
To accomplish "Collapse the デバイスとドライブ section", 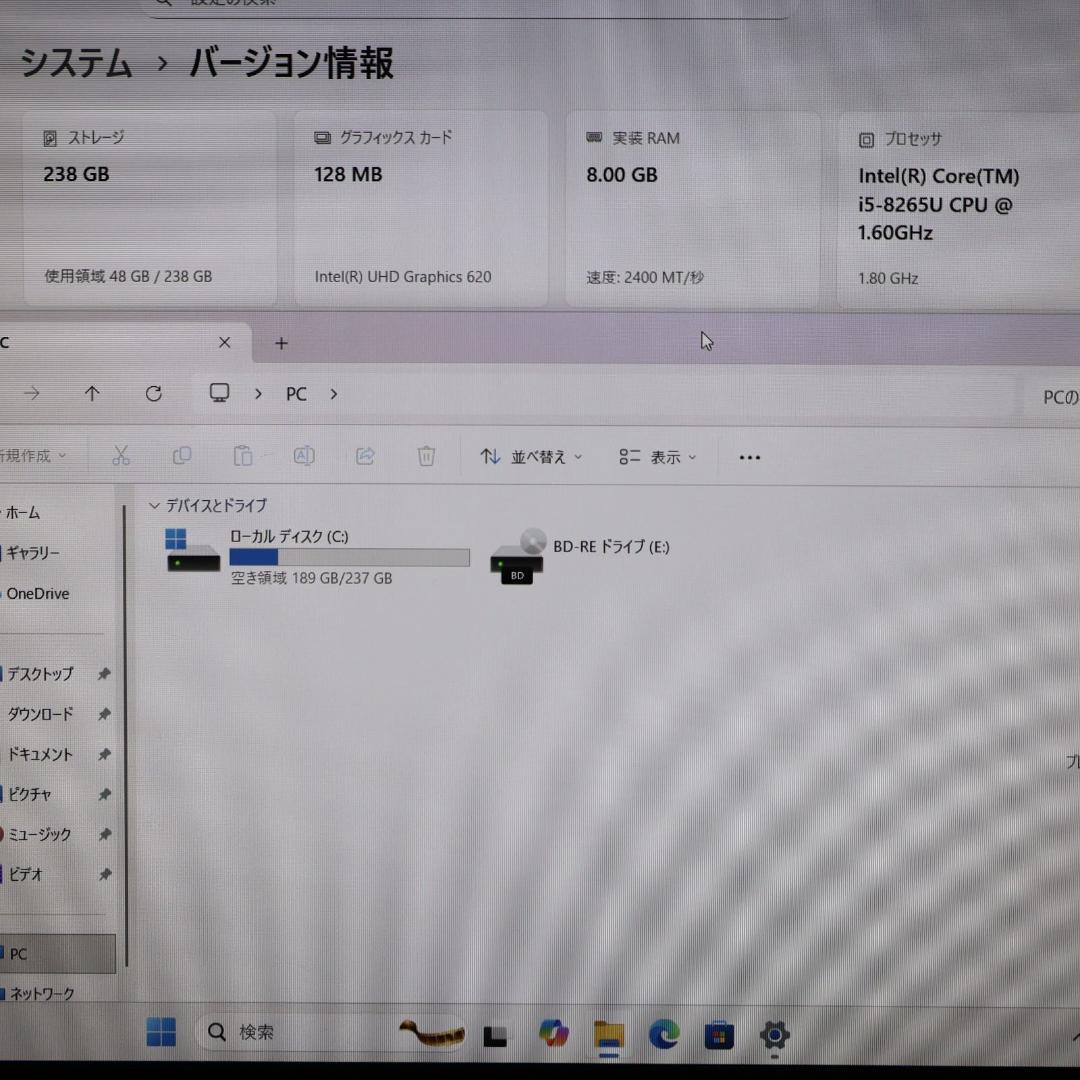I will 155,505.
